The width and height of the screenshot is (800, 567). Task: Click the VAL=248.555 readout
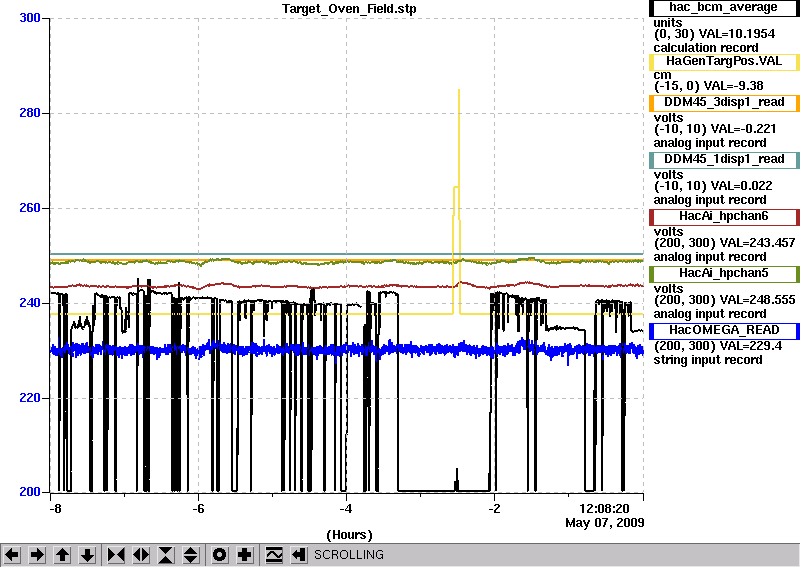(x=757, y=300)
